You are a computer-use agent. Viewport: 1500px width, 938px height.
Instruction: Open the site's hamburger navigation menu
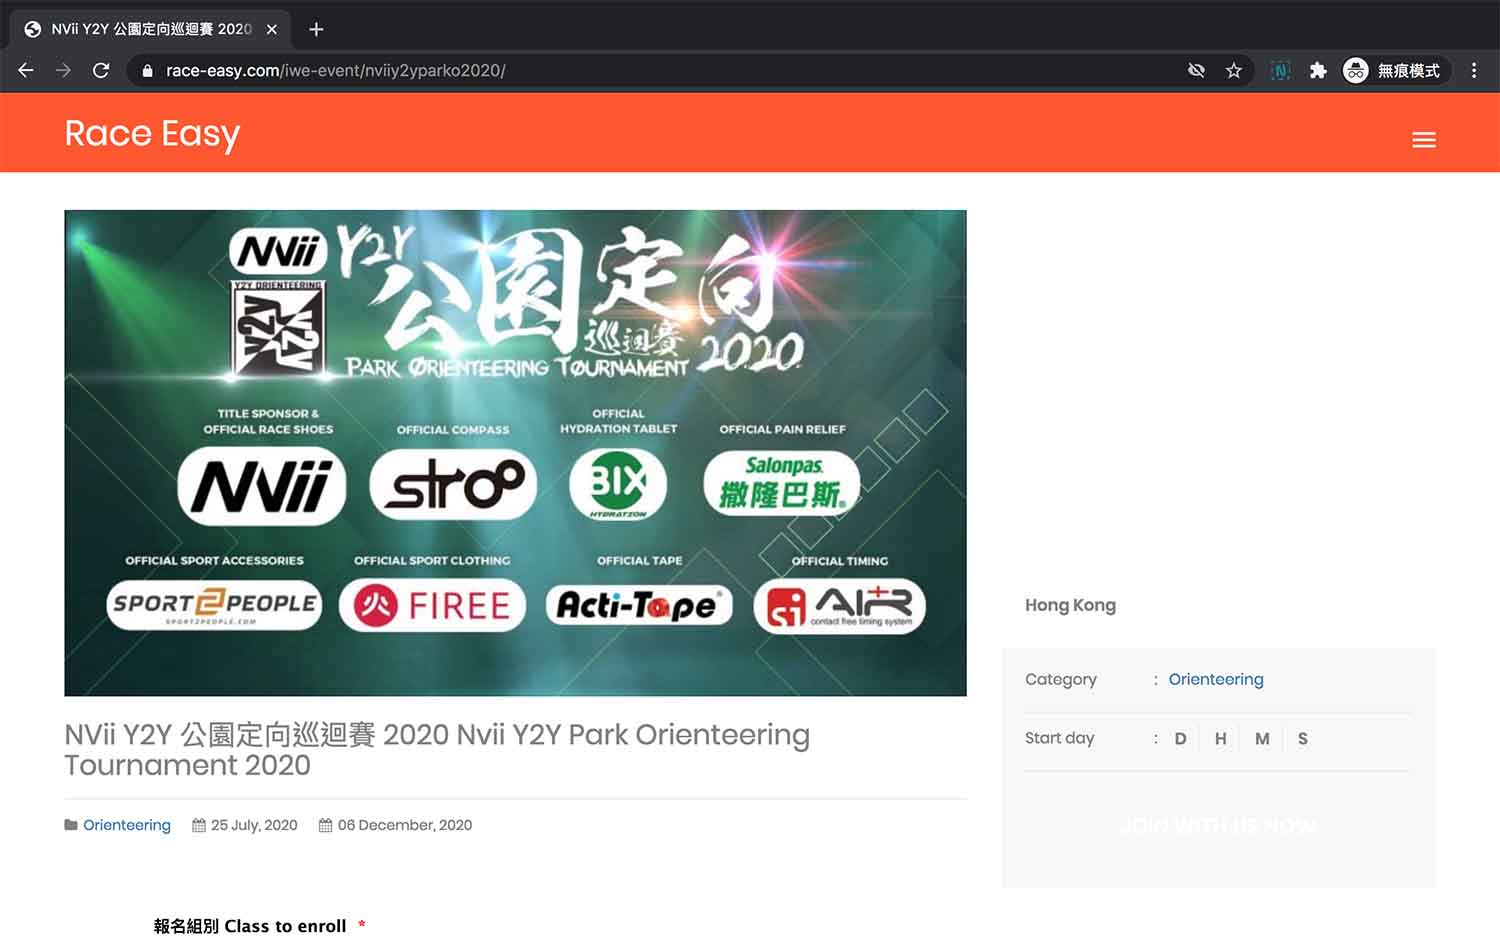point(1424,139)
